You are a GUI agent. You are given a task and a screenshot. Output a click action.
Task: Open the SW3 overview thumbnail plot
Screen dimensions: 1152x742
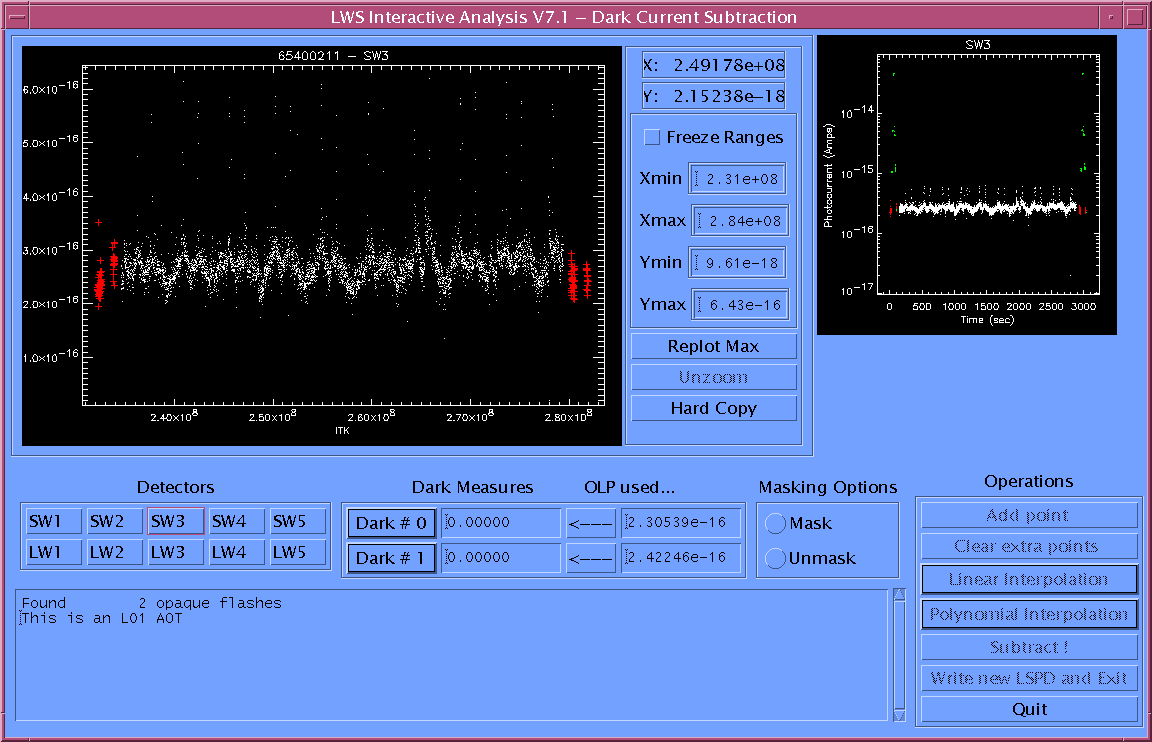pos(966,185)
